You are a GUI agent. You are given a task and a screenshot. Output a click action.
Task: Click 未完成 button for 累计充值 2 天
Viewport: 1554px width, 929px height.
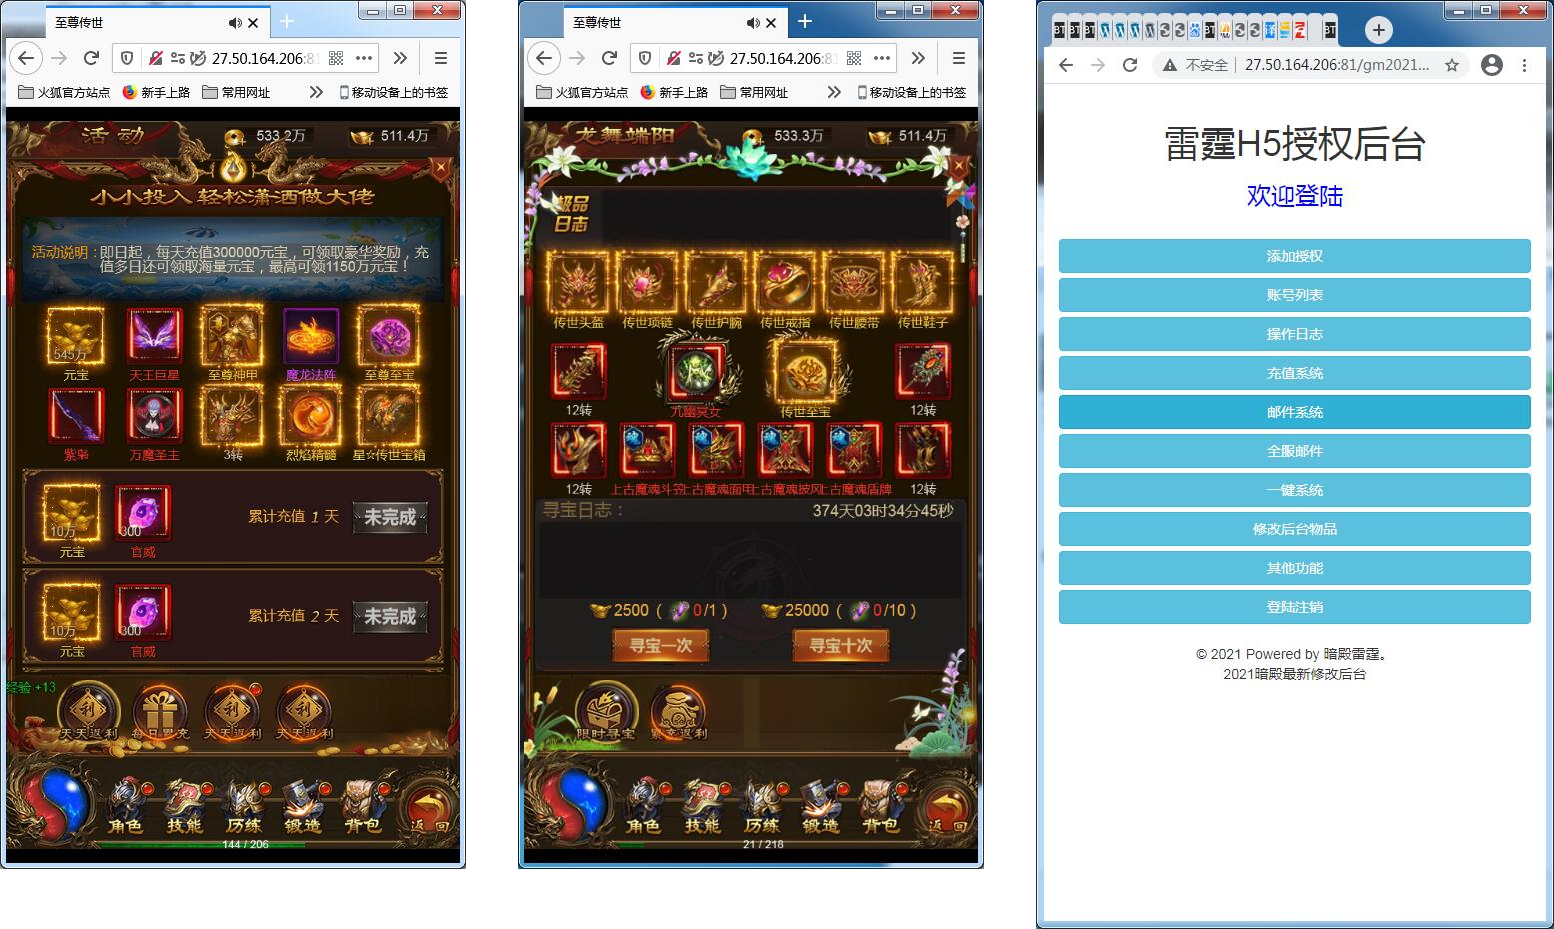(390, 616)
